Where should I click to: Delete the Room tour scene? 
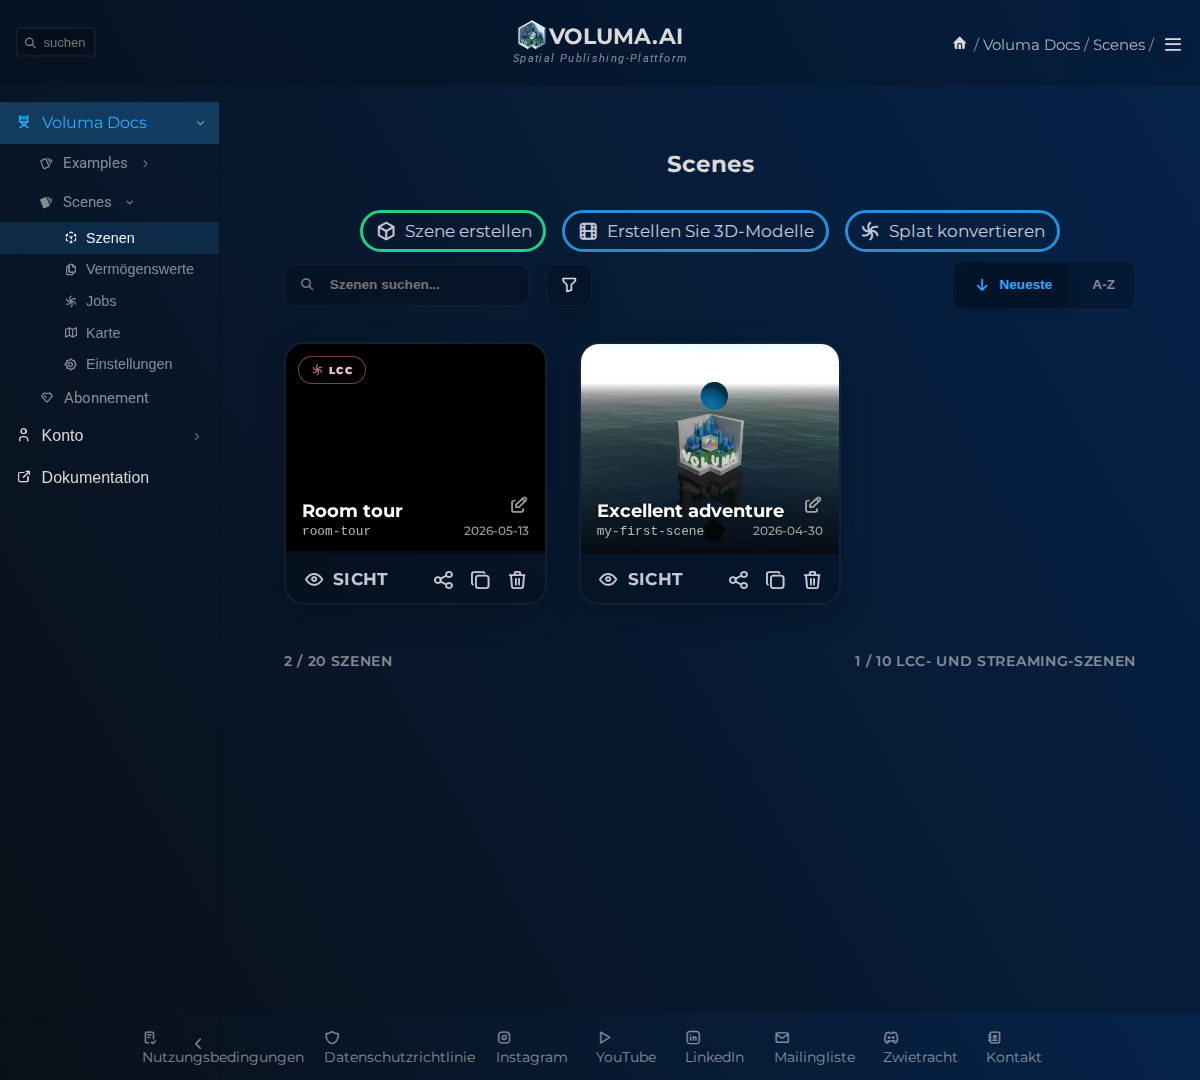tap(517, 580)
